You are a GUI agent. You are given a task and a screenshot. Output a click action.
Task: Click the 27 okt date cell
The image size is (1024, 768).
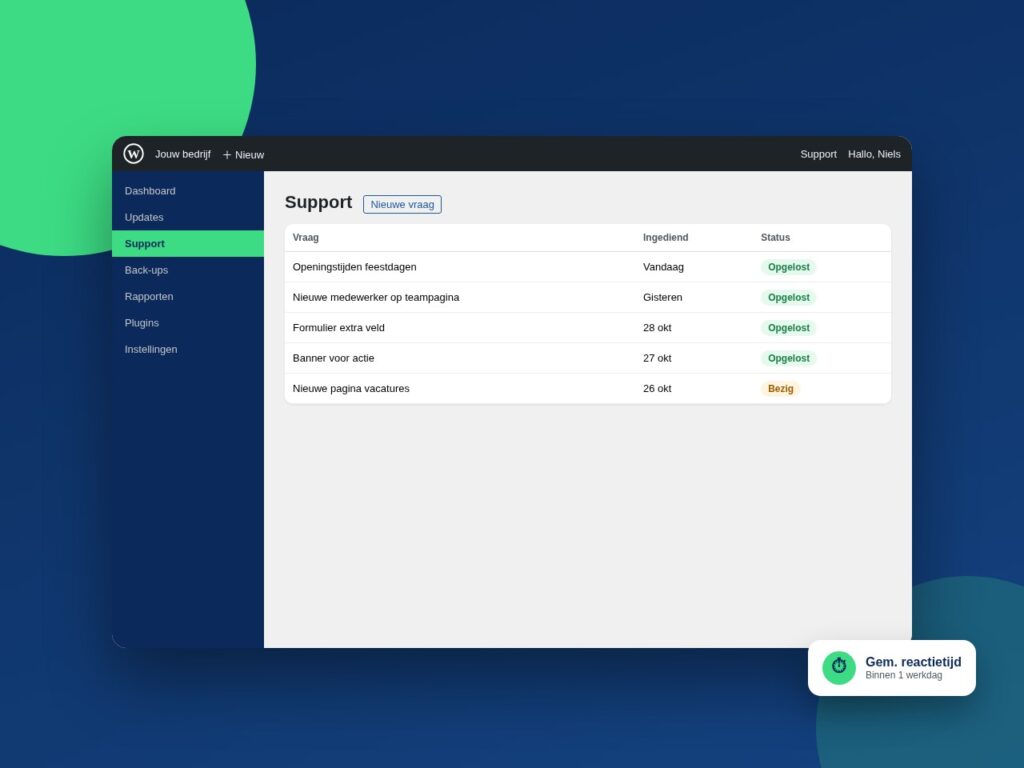pyautogui.click(x=657, y=358)
